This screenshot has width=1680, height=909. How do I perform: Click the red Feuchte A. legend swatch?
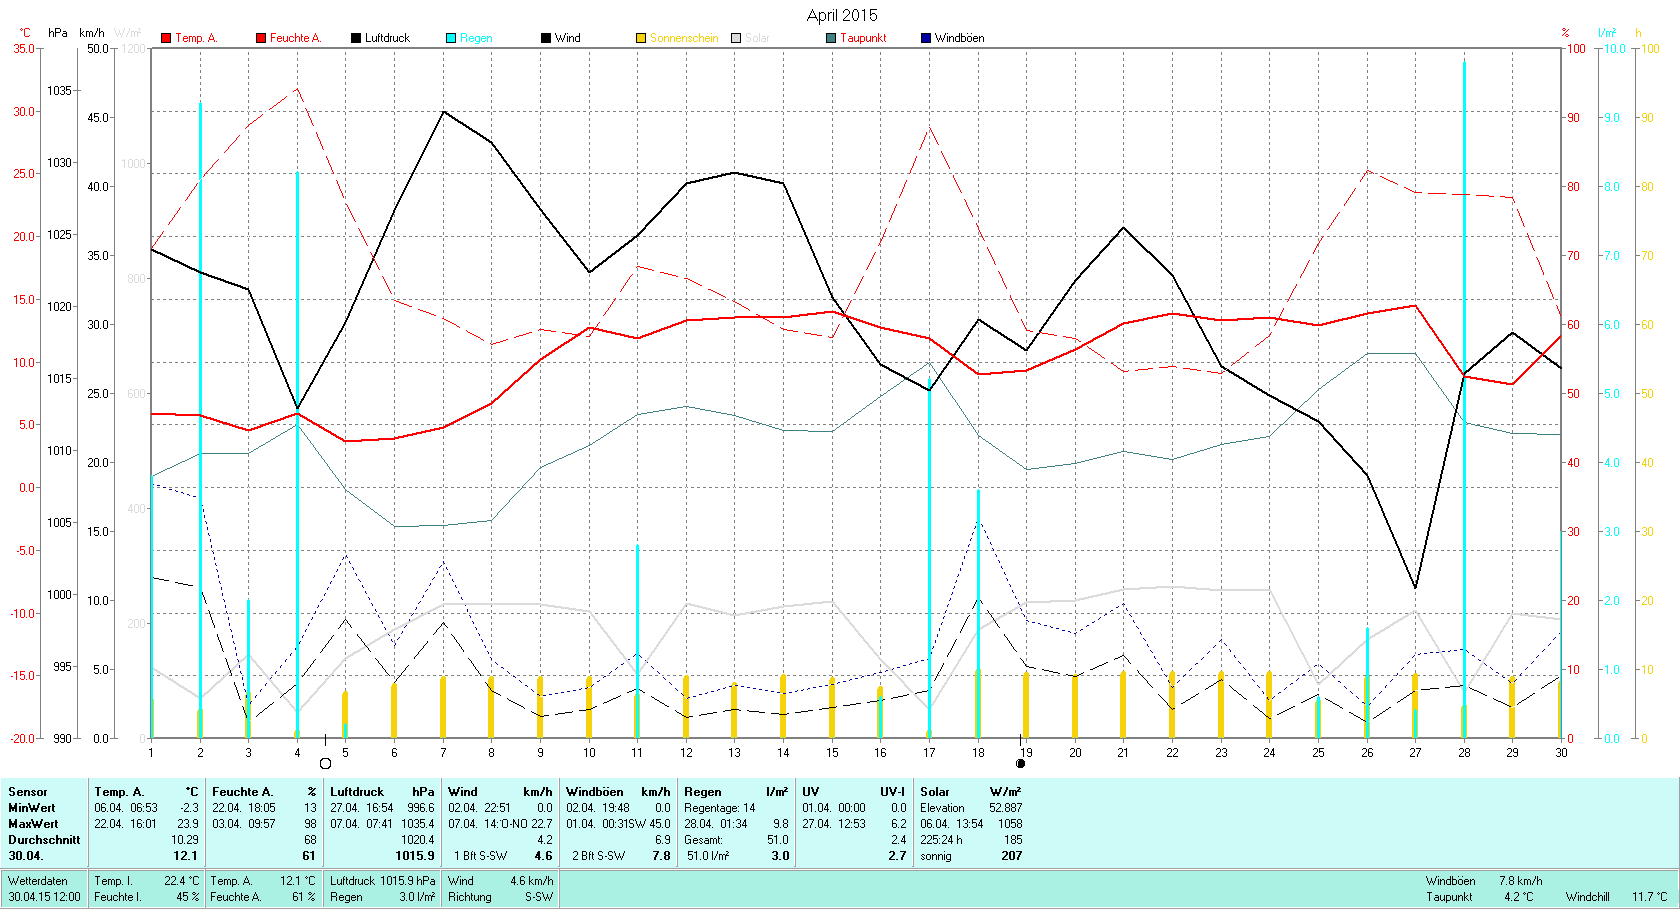click(261, 38)
